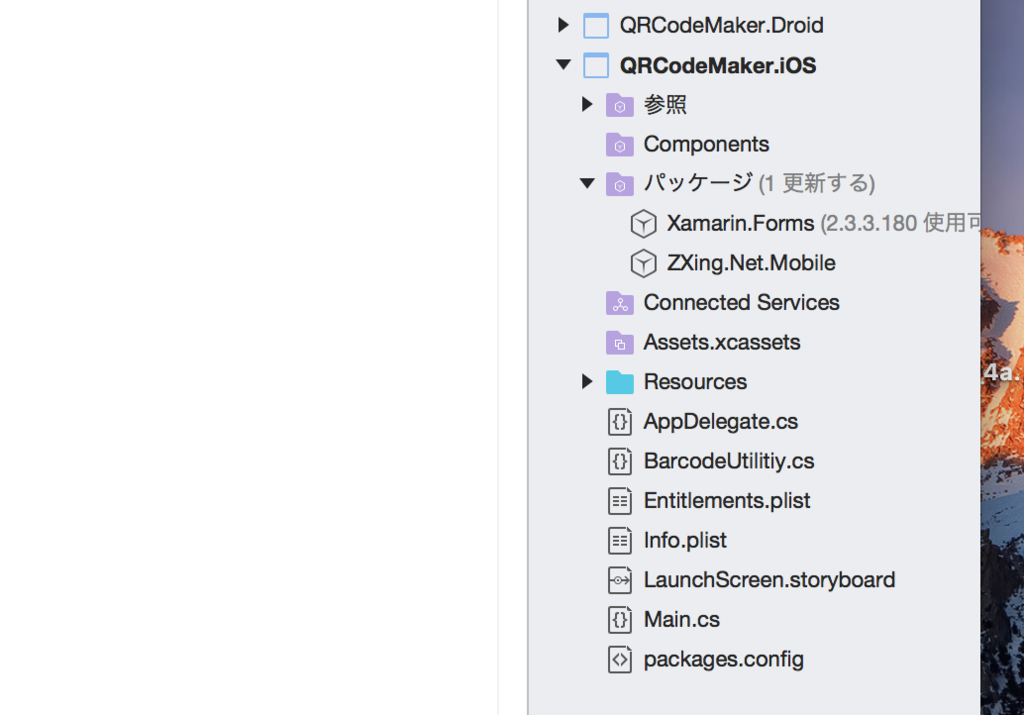Click the Xamarin.Forms package icon
The width and height of the screenshot is (1024, 715).
[643, 223]
